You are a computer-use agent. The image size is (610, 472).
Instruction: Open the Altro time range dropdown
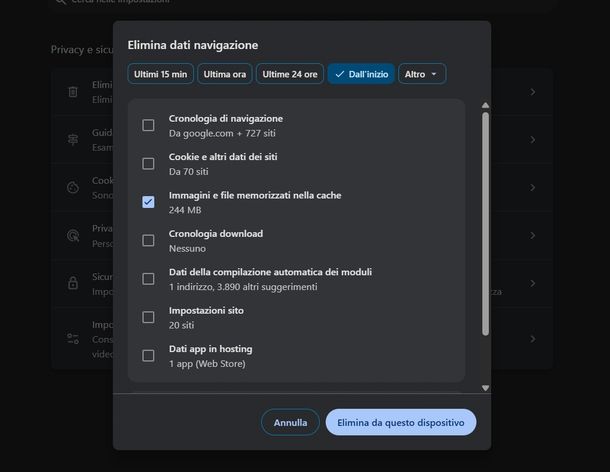(x=422, y=74)
